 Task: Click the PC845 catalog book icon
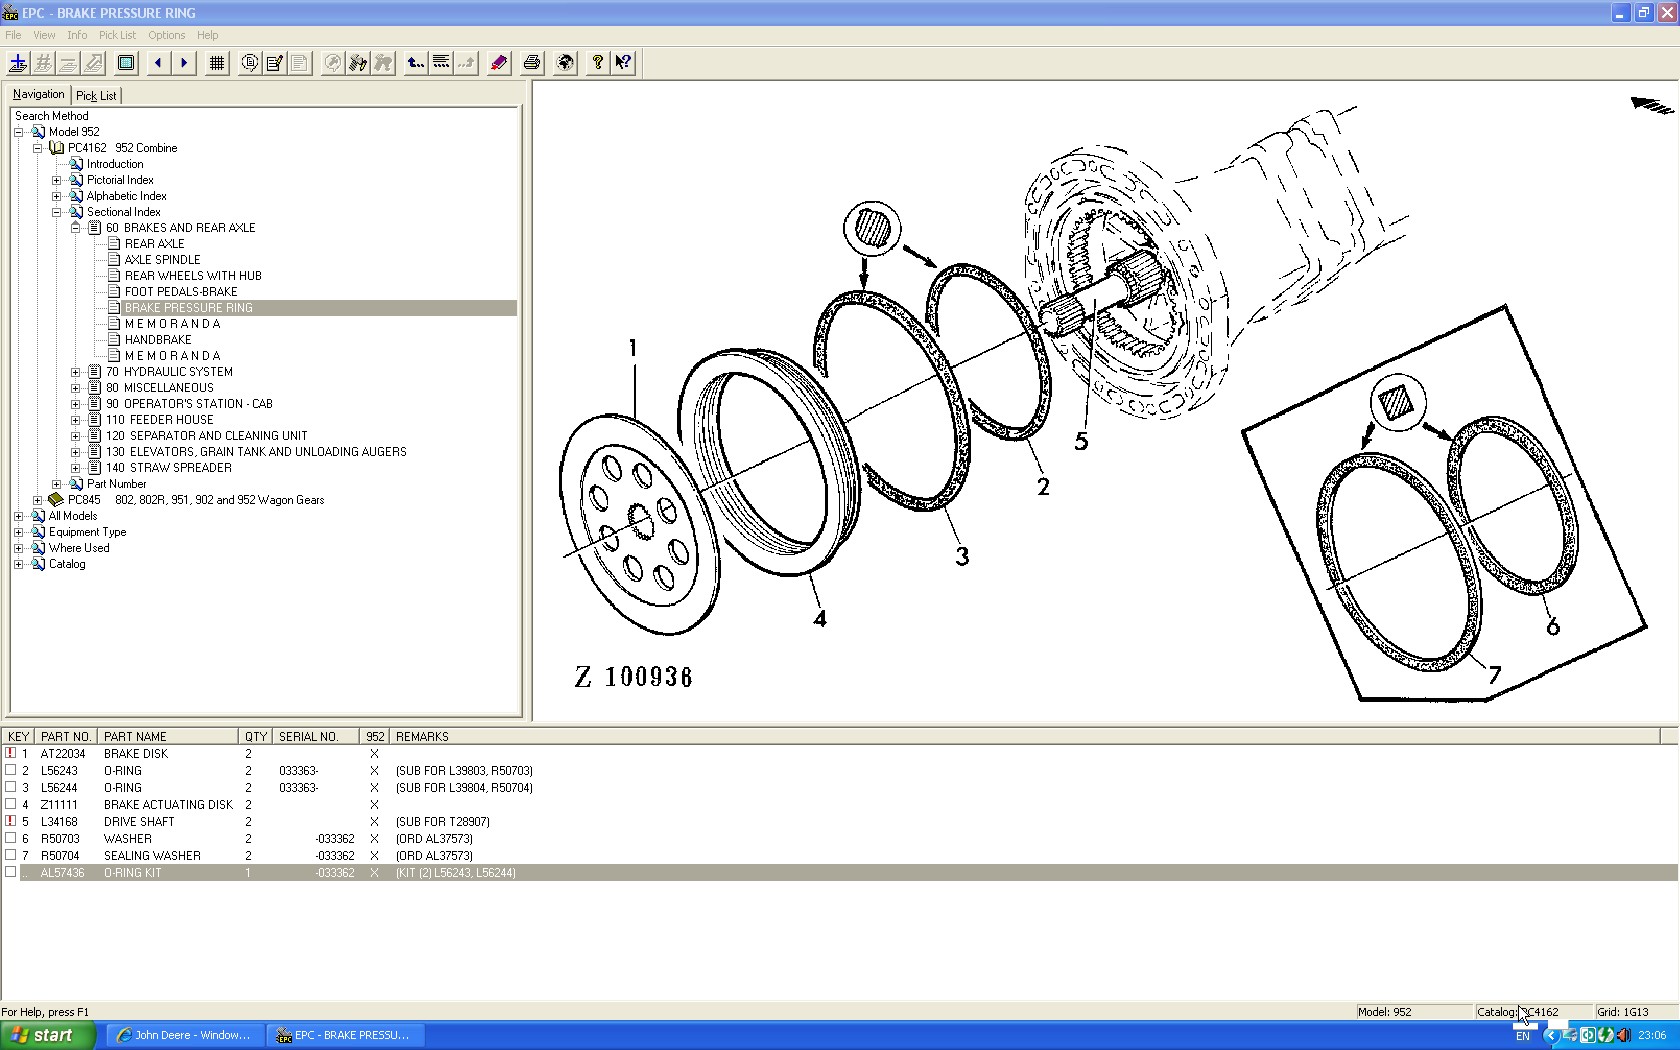coord(57,500)
